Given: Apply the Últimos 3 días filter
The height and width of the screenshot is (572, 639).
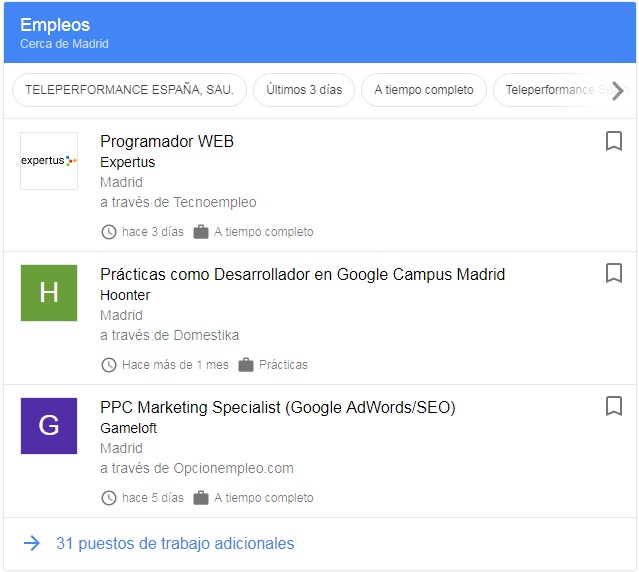Looking at the screenshot, I should point(304,90).
